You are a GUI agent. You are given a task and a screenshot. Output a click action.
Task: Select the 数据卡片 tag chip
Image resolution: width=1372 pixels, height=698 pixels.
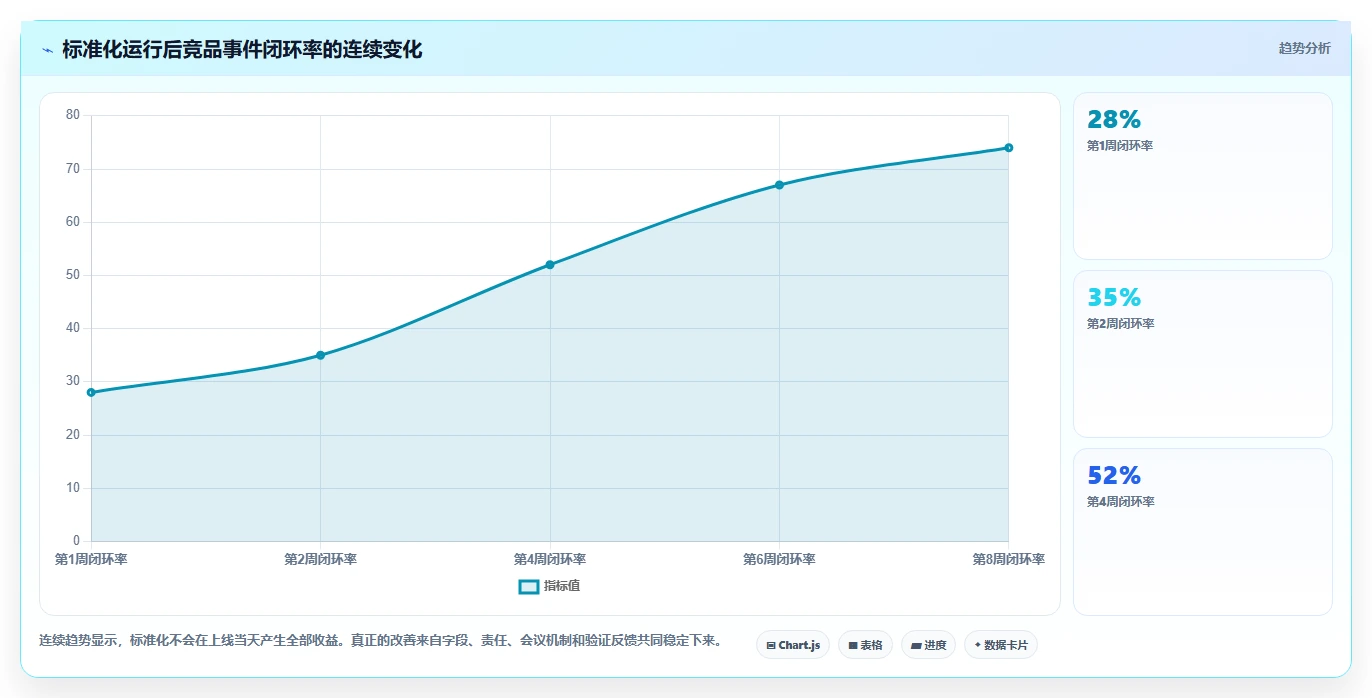coord(1000,645)
